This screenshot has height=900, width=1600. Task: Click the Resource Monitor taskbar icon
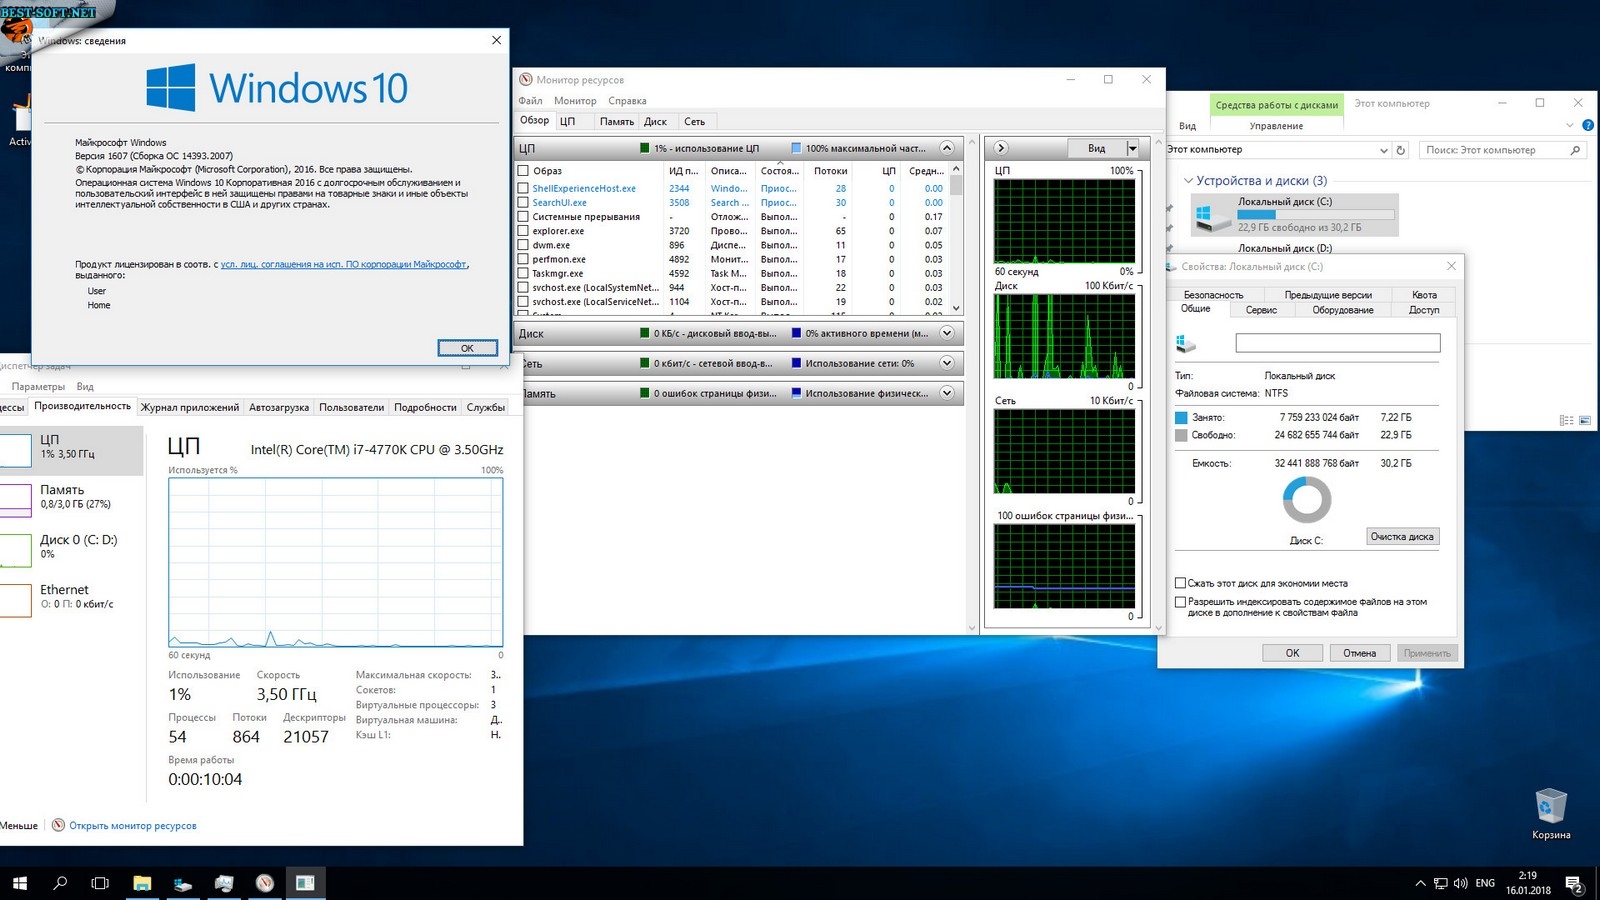click(x=264, y=883)
